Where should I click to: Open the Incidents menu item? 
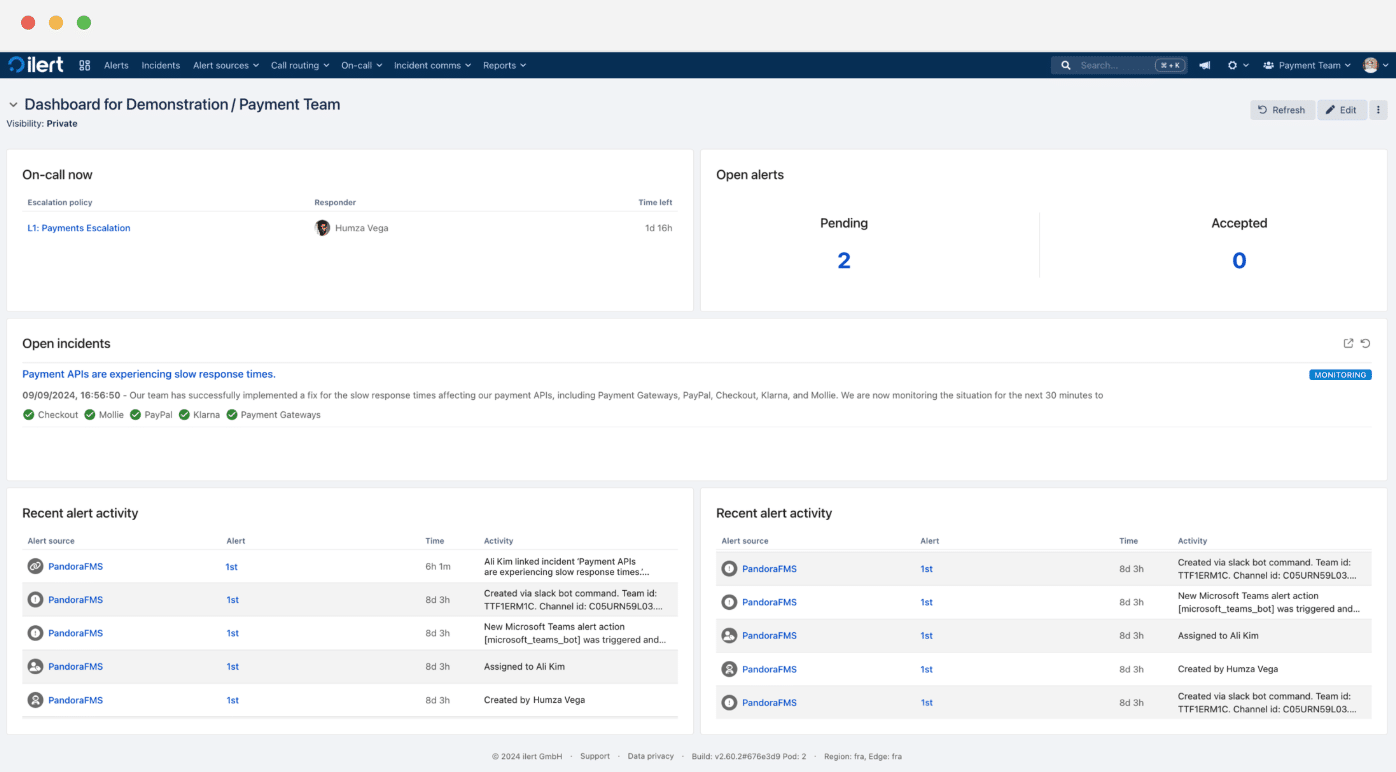point(160,66)
